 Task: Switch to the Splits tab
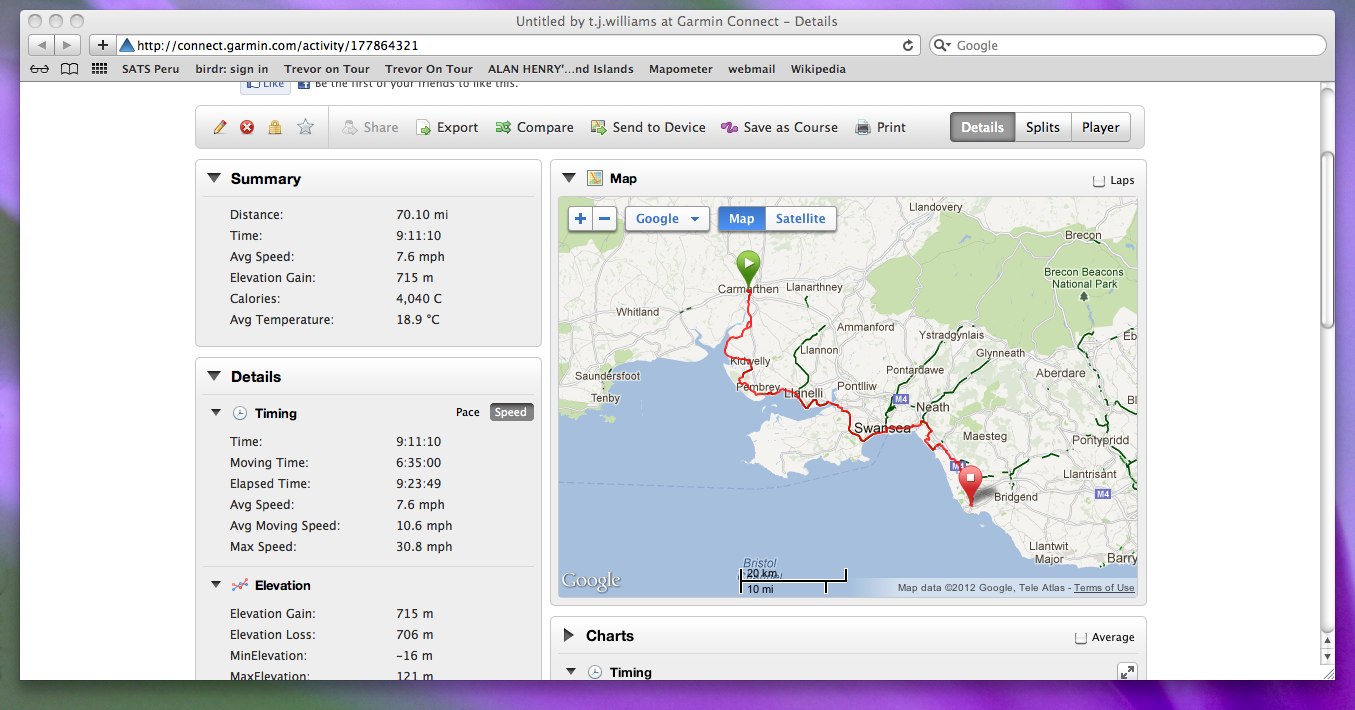coord(1042,128)
